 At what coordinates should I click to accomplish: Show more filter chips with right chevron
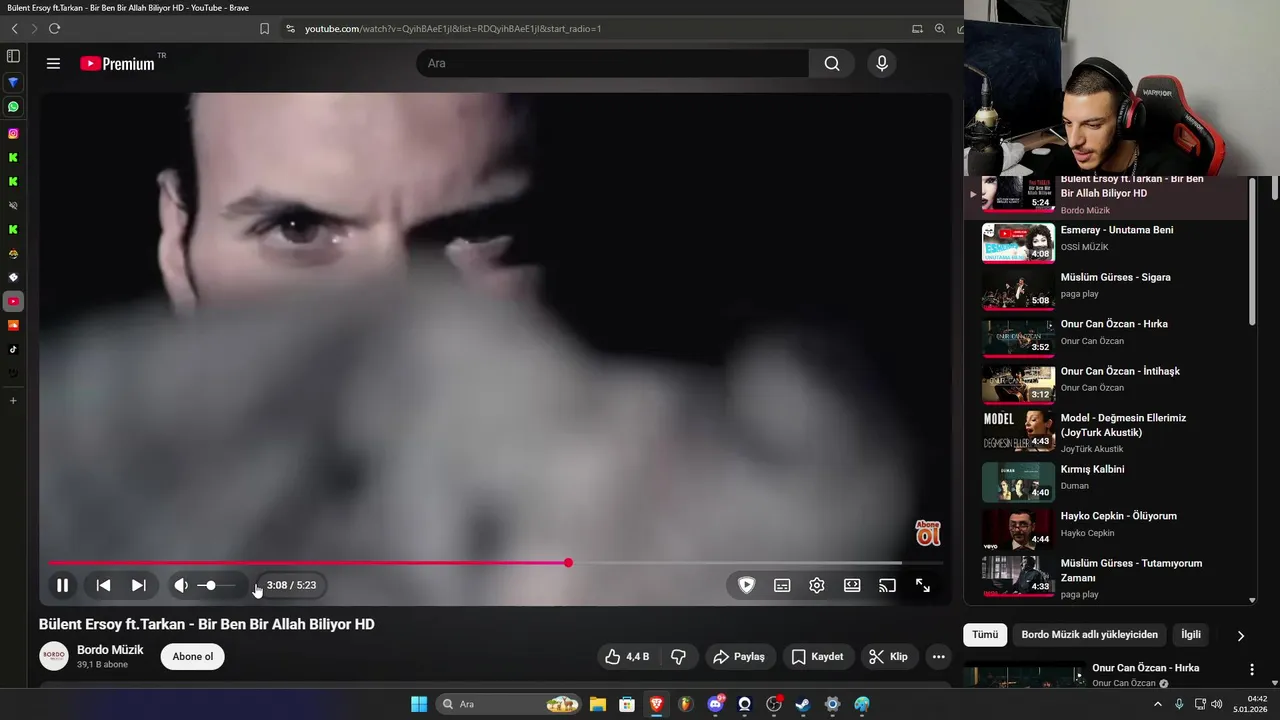[1241, 635]
